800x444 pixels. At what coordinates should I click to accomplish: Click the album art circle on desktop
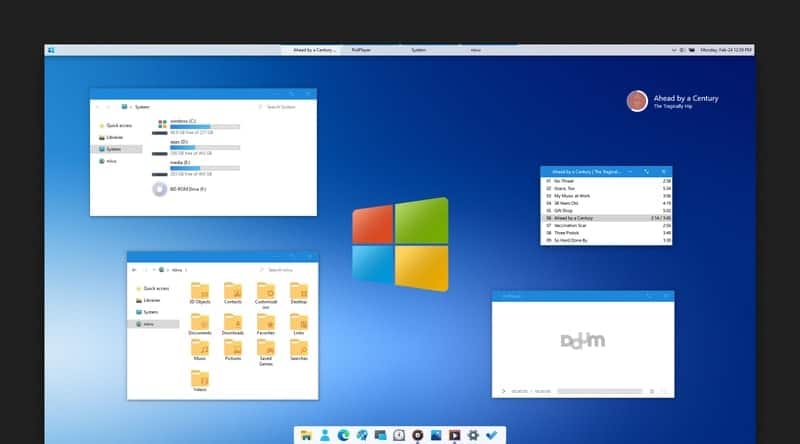click(637, 101)
